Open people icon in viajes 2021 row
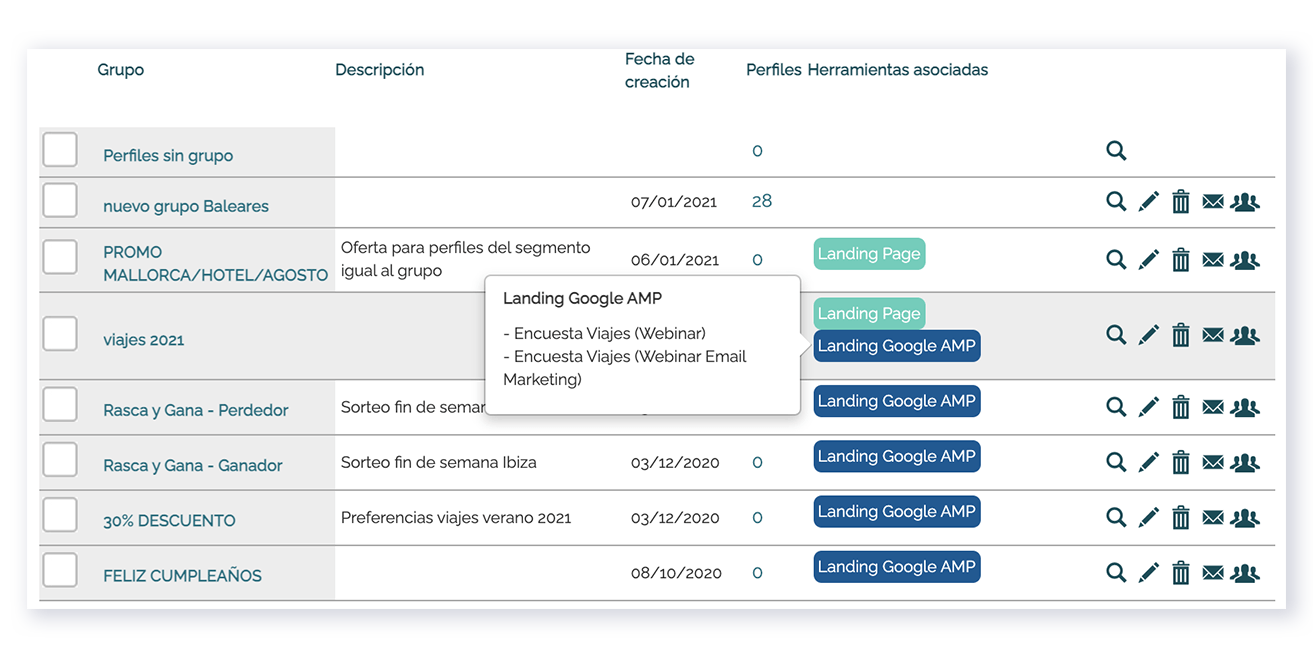Viewport: 1313px width, 657px height. click(x=1245, y=335)
